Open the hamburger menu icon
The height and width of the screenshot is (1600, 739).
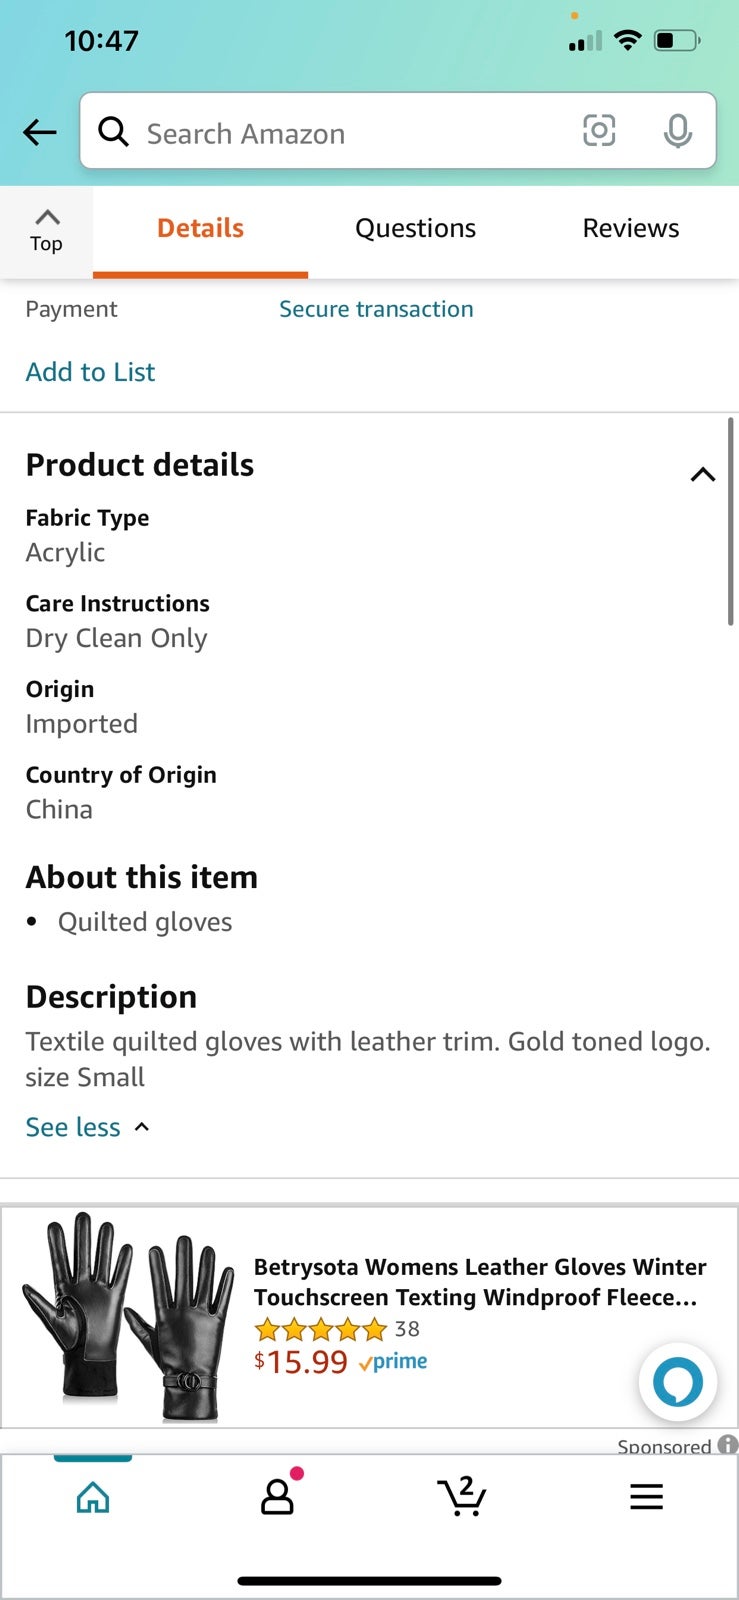(646, 1496)
